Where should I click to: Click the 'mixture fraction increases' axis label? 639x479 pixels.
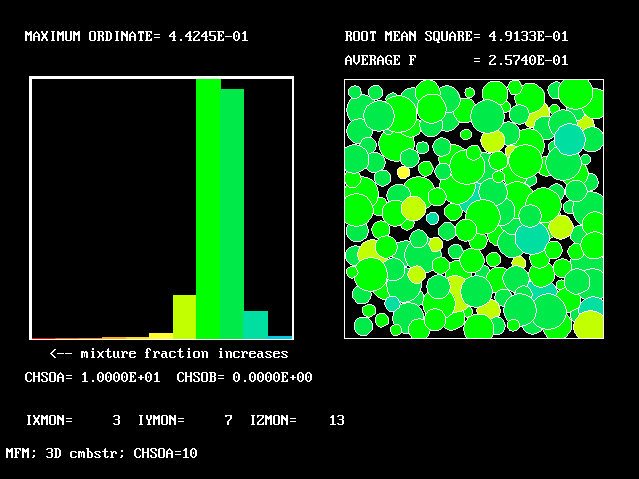(x=168, y=354)
